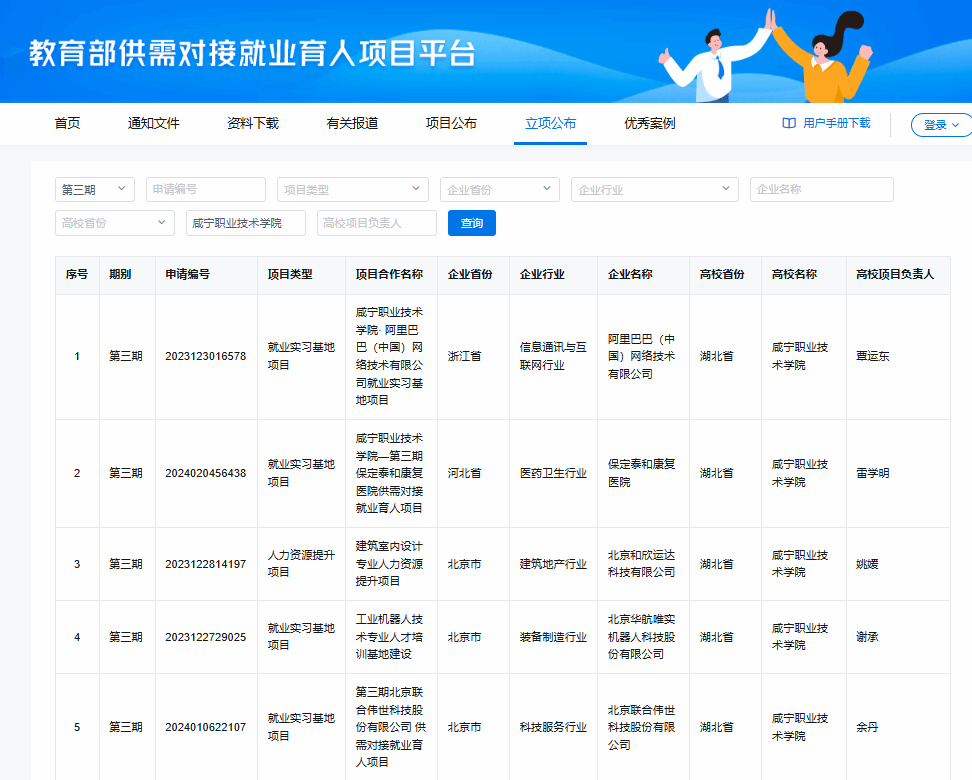Select the 项目公布 tab
Screen dimensions: 972x780
(x=451, y=124)
